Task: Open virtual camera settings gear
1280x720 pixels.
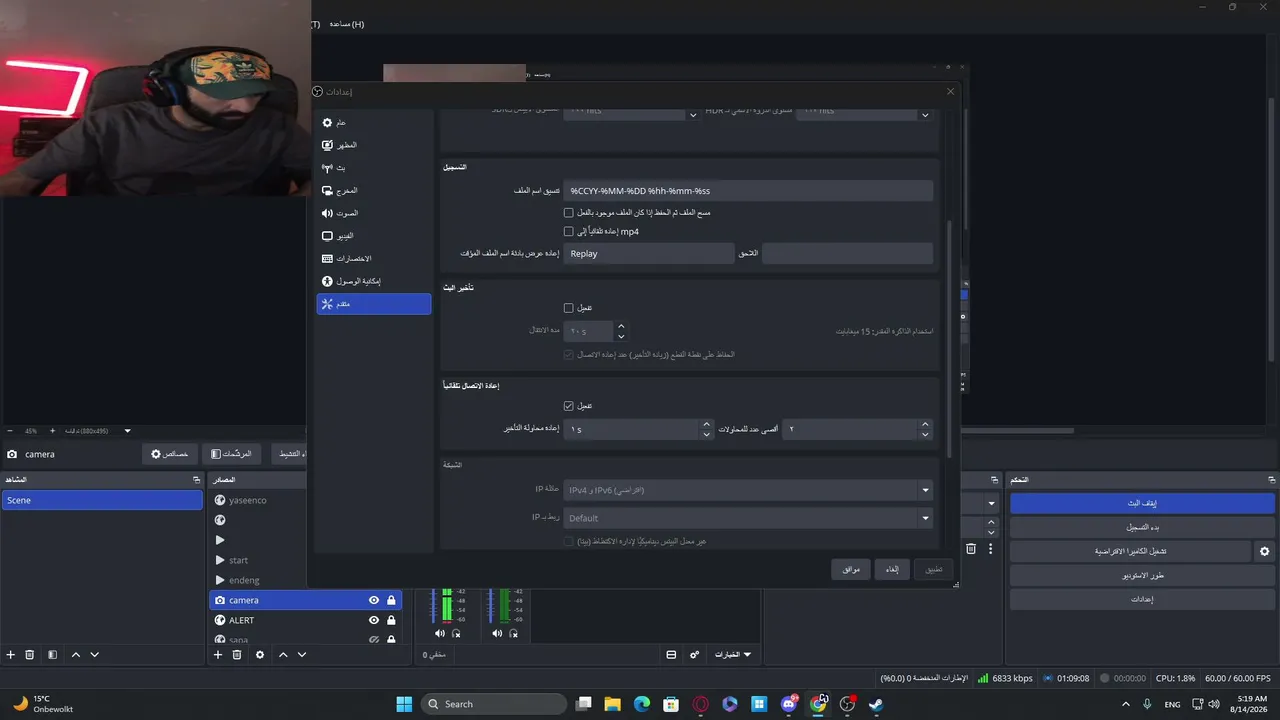Action: click(1265, 551)
